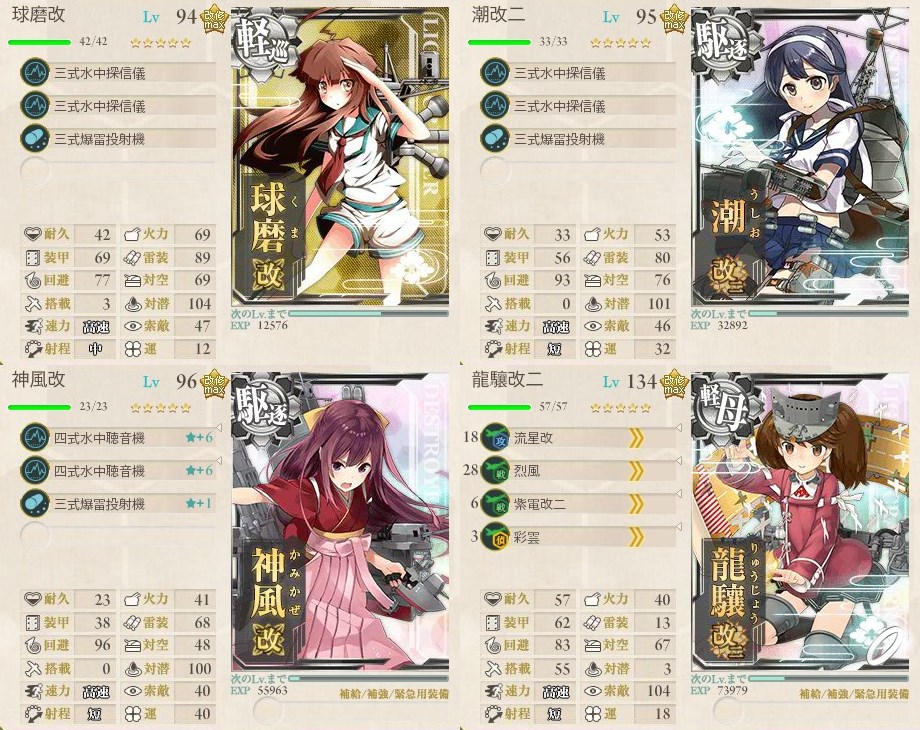920x730 pixels.
Task: Expand the 流星改 equipment slot arrow
Action: (x=637, y=438)
